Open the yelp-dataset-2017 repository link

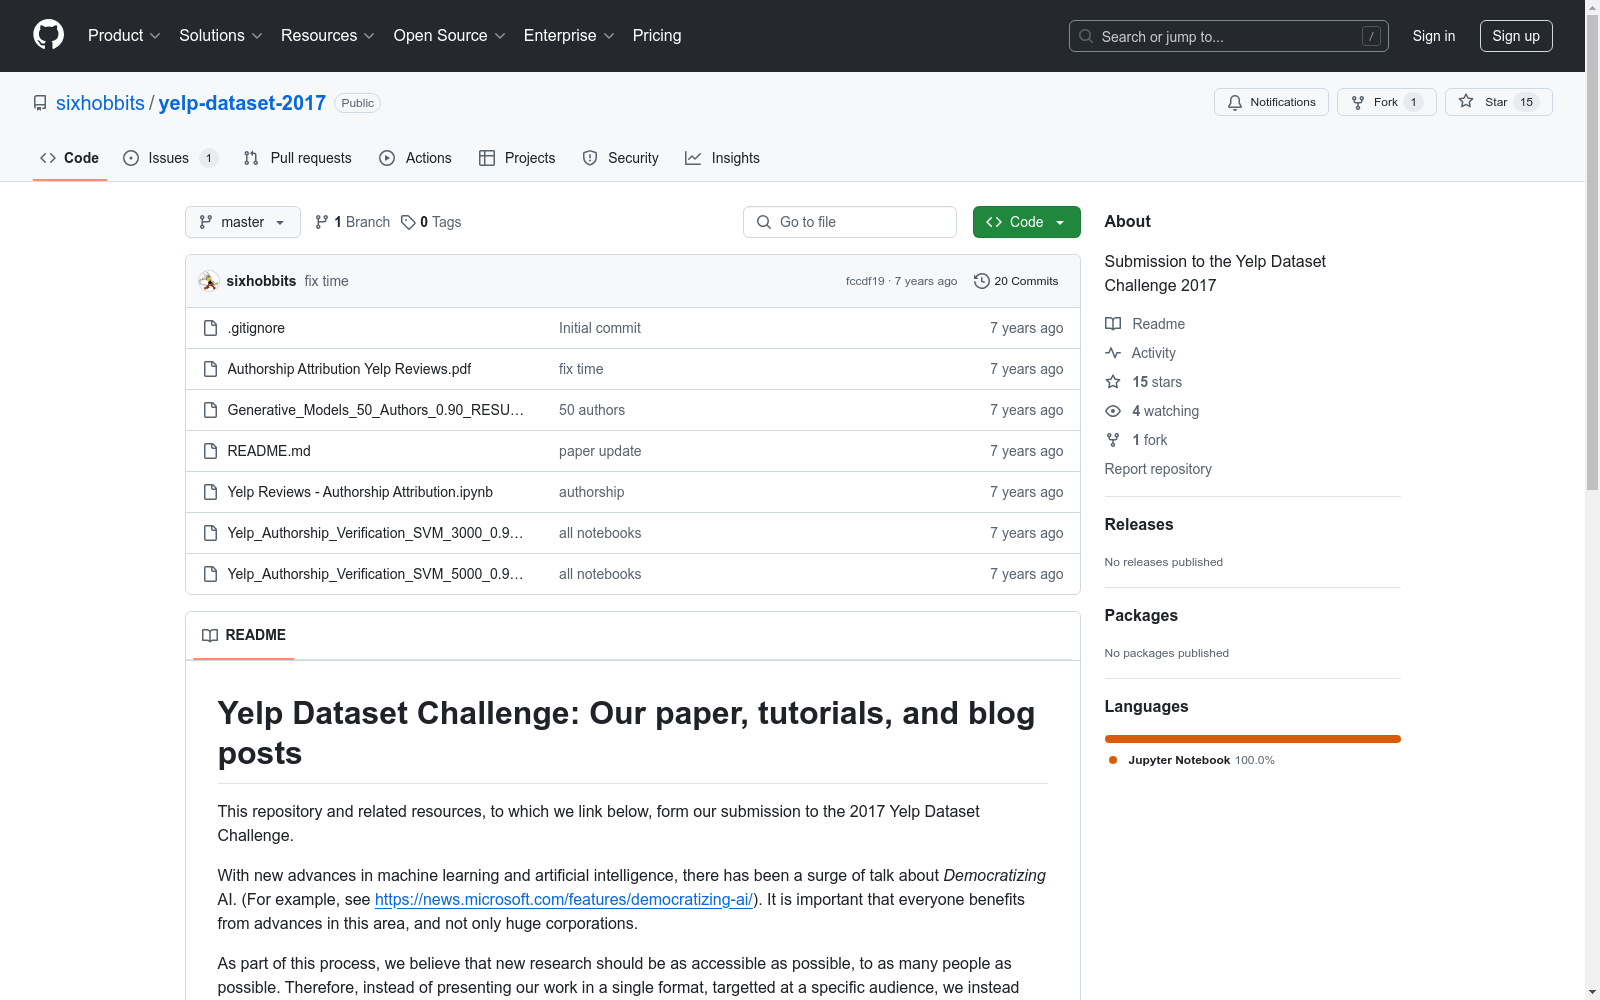[x=242, y=103]
